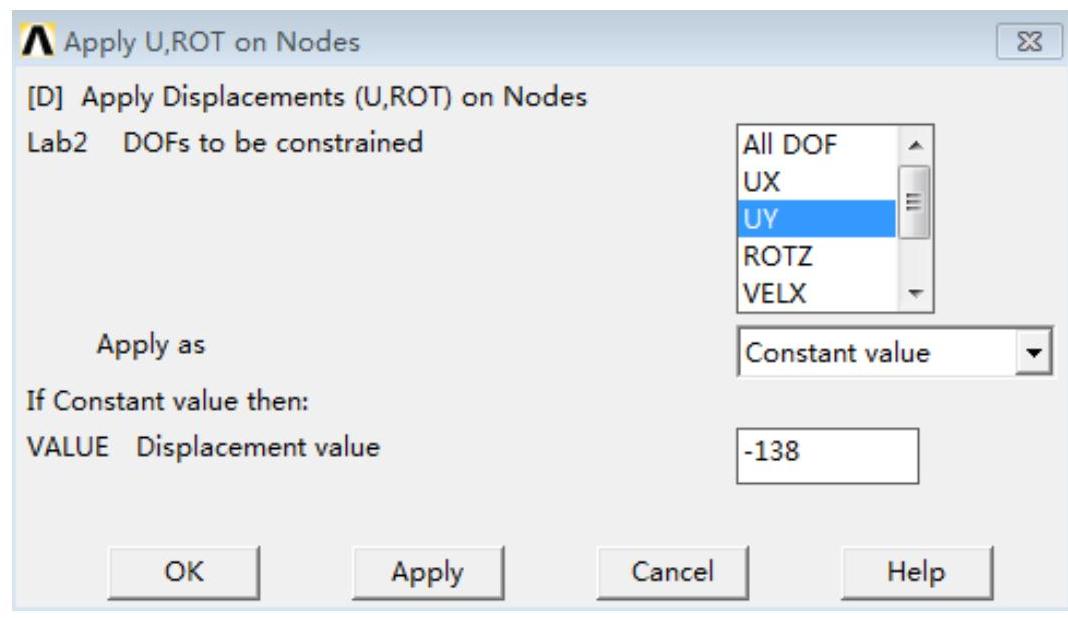This screenshot has width=1068, height=618.
Task: Click the DOFs to be constrained label
Action: pos(273,143)
